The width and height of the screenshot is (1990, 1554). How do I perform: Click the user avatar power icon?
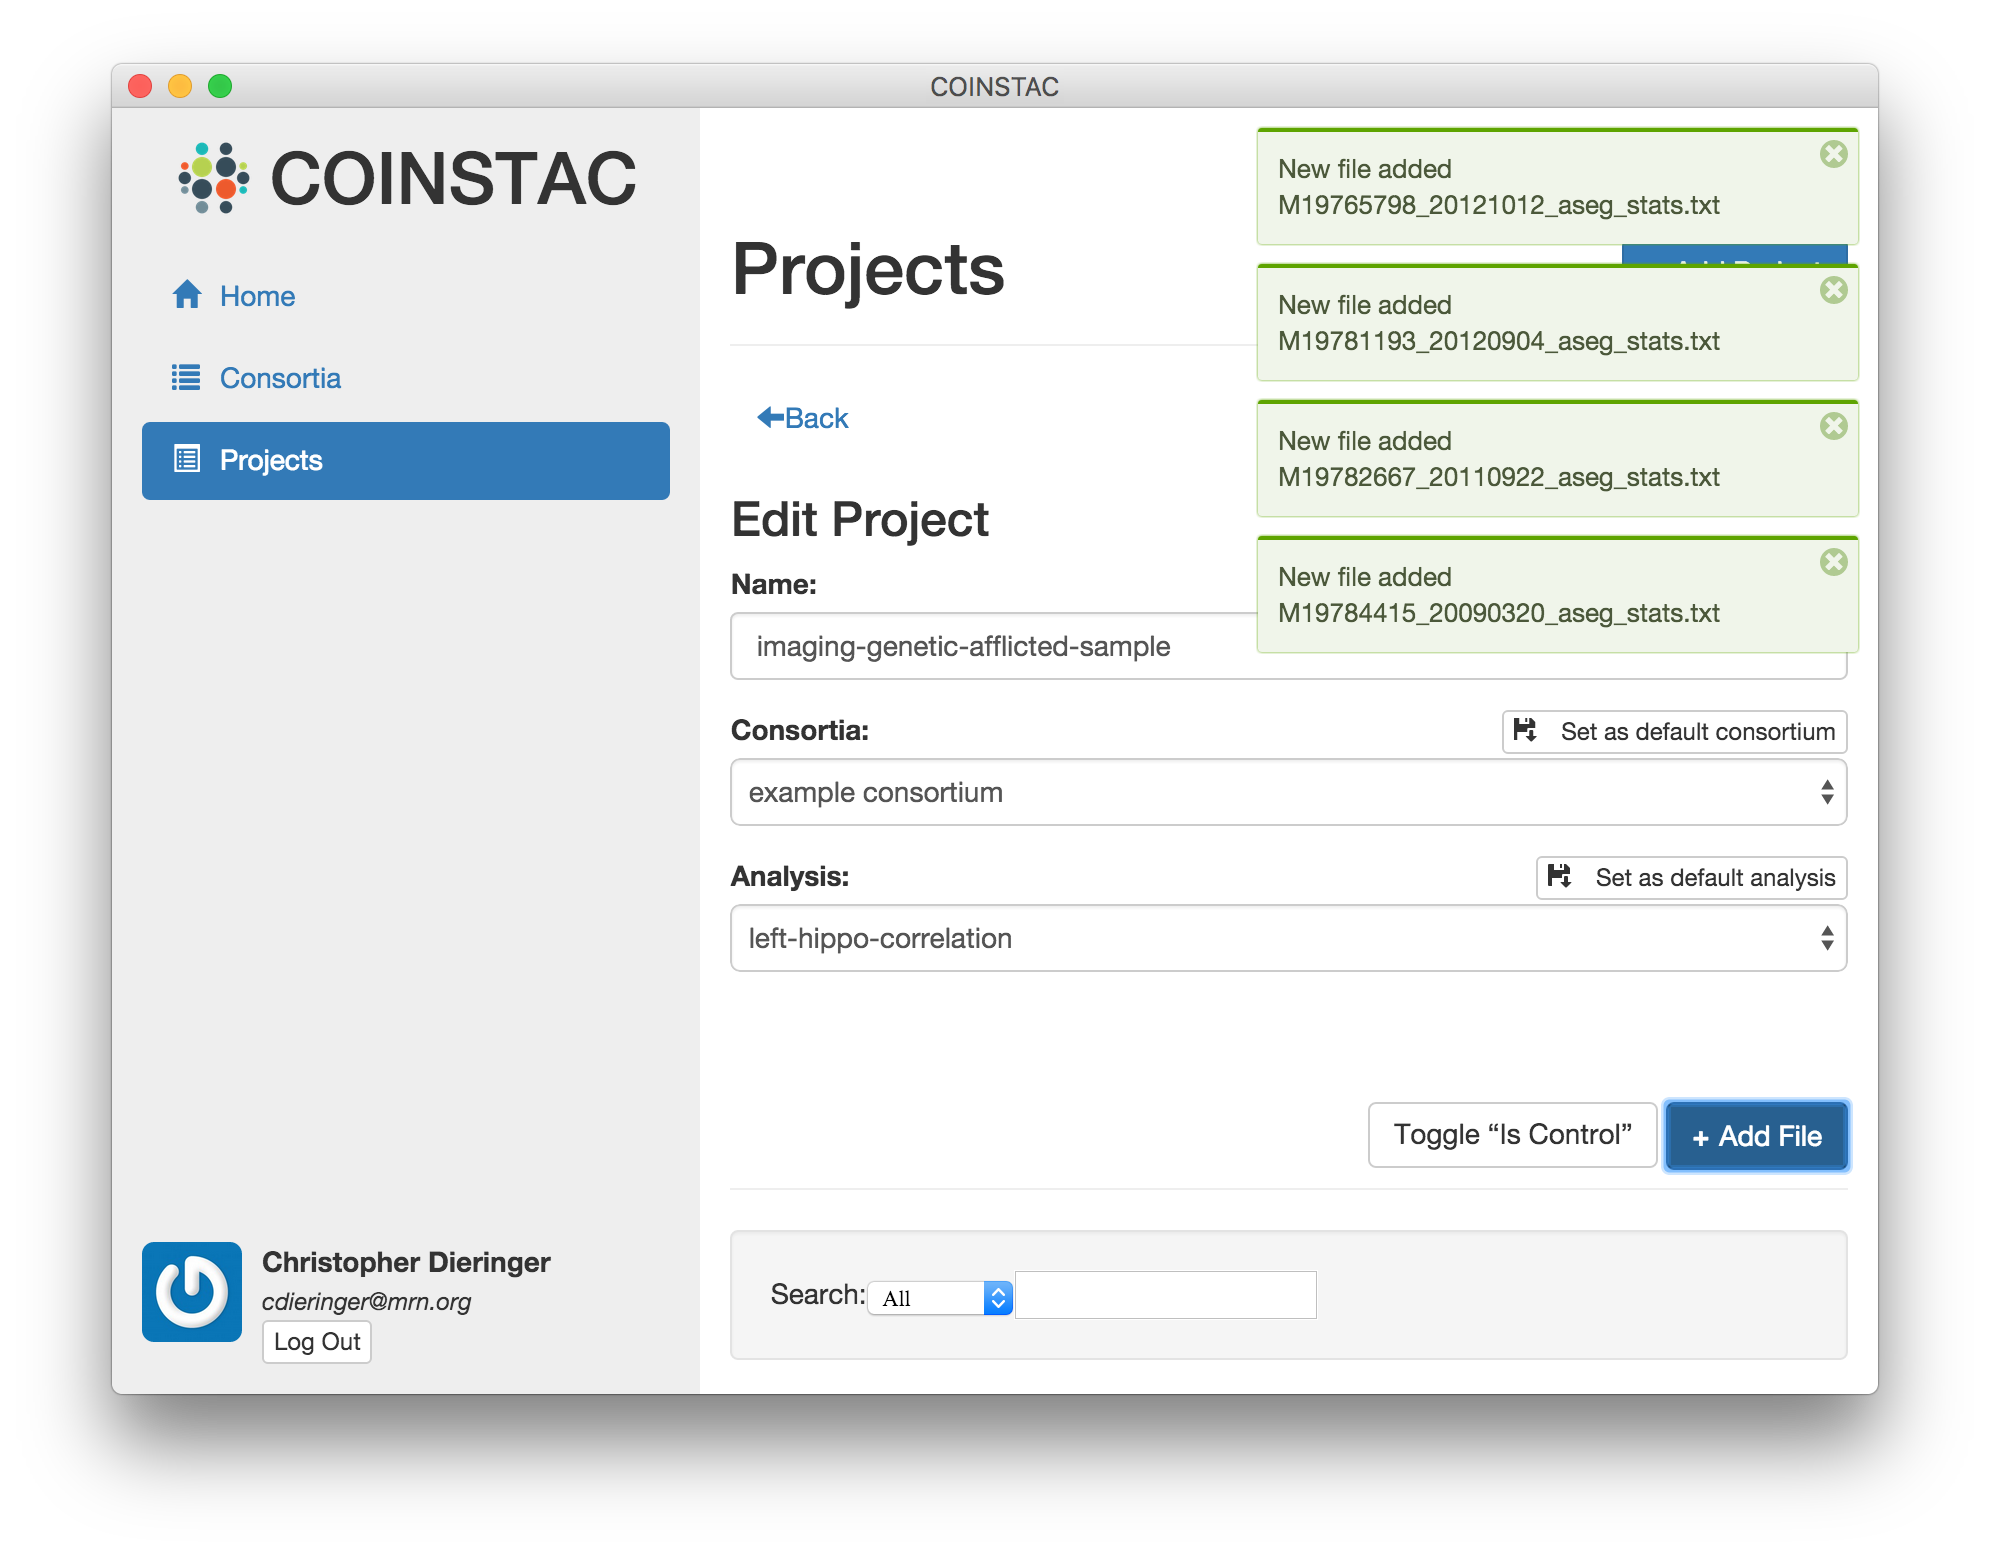192,1291
